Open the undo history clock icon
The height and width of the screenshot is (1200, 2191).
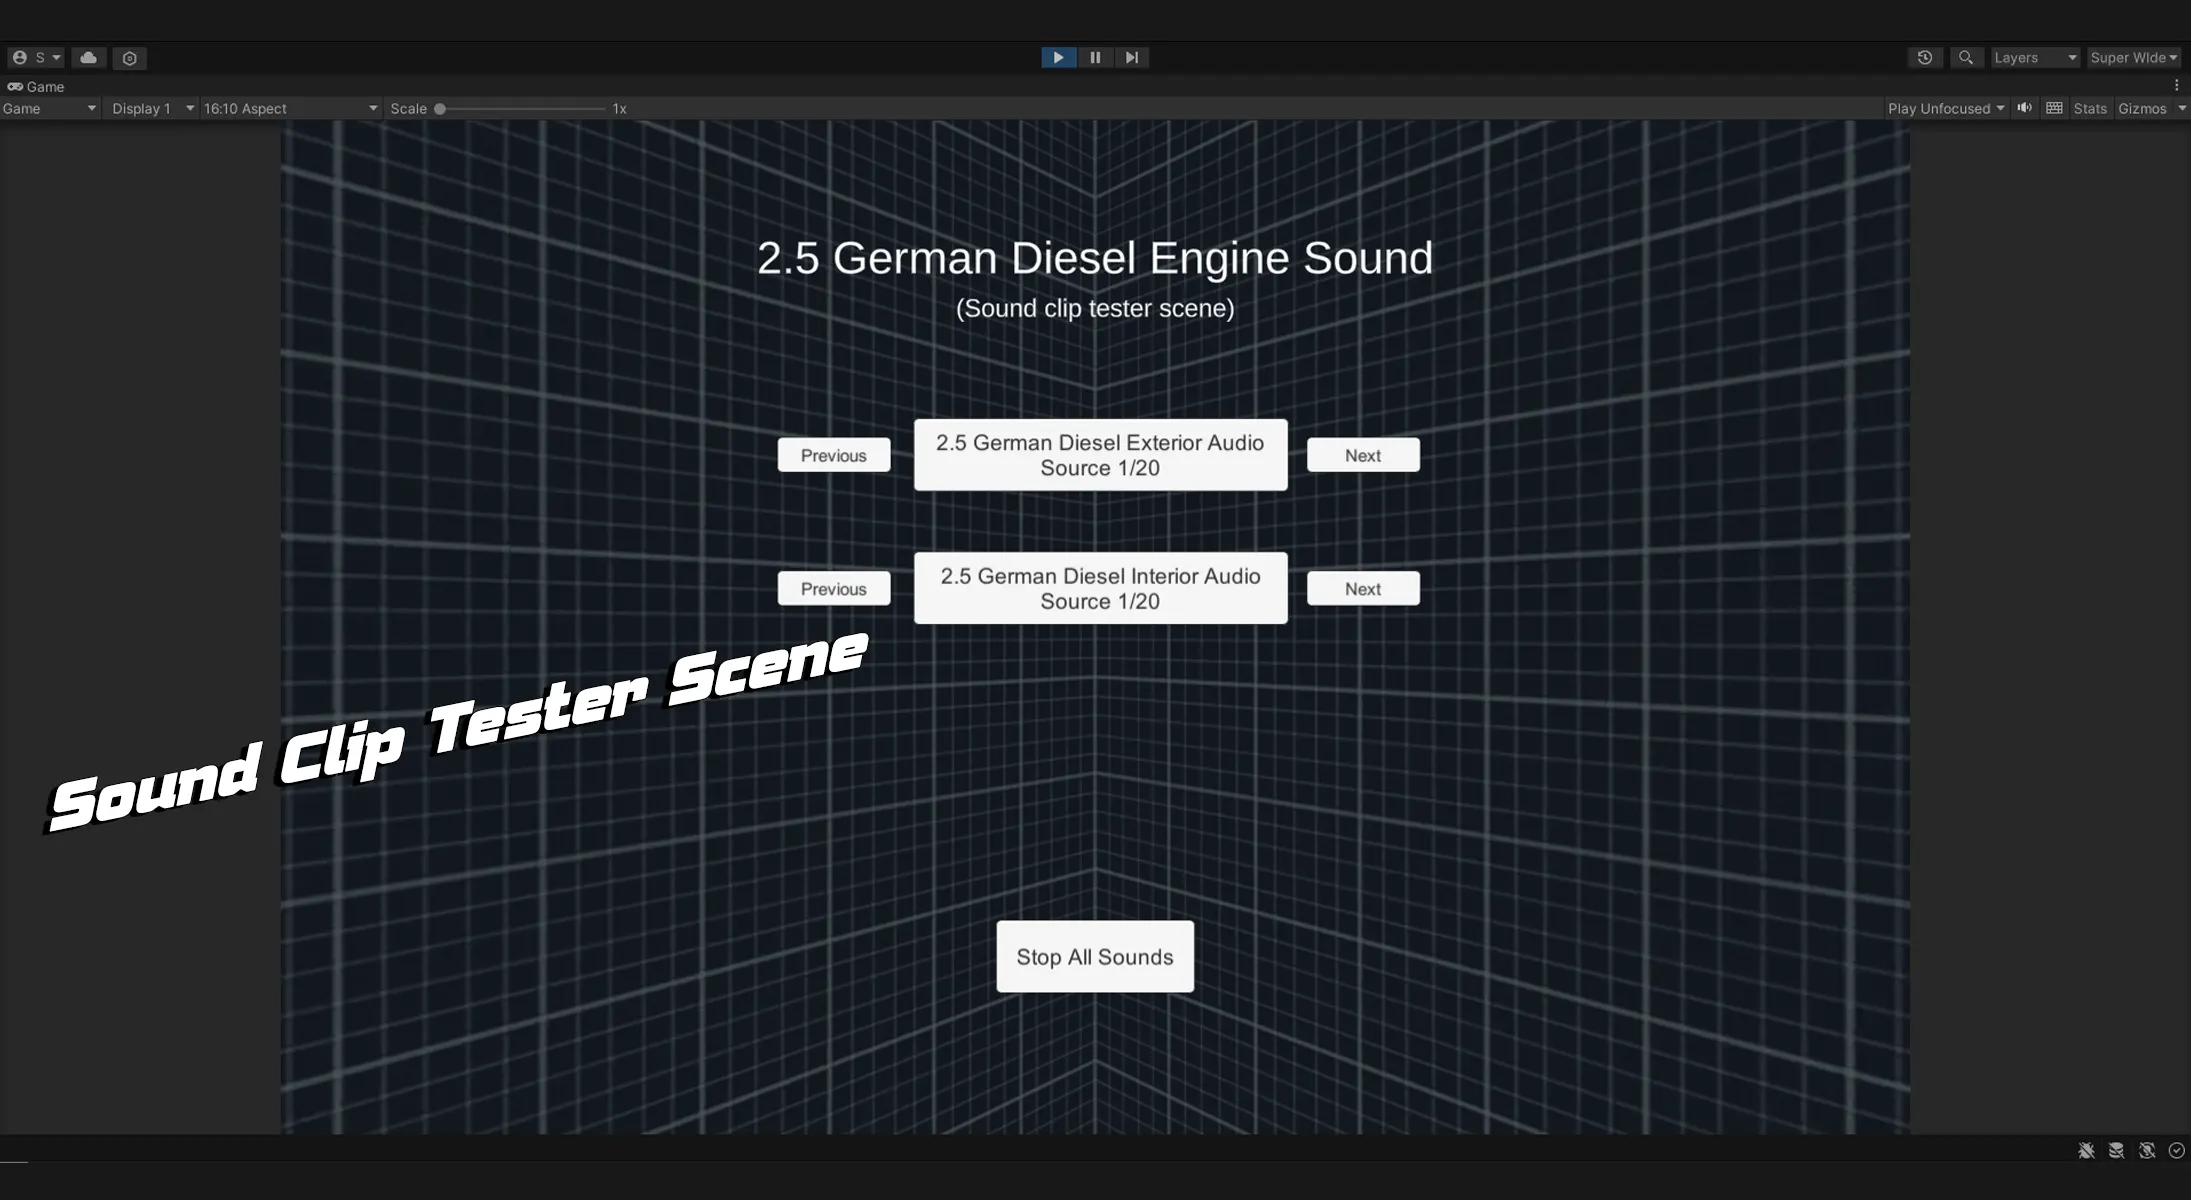tap(1924, 58)
